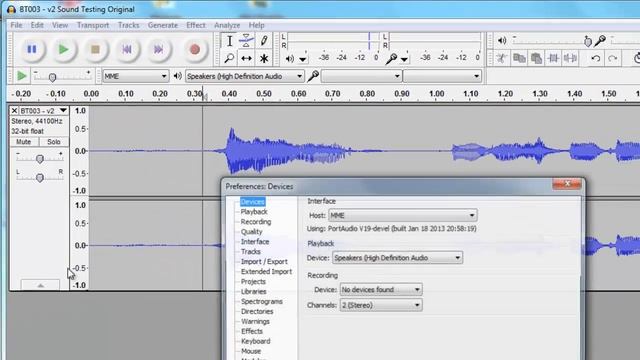Click the Undo arrow icon
This screenshot has height=360, width=640.
pyautogui.click(x=596, y=58)
